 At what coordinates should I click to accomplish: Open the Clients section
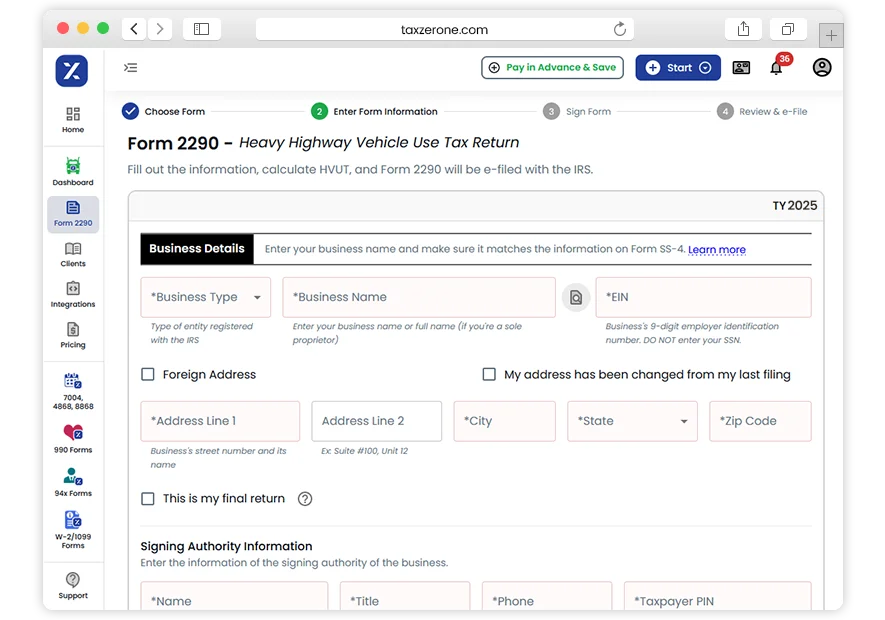[72, 255]
